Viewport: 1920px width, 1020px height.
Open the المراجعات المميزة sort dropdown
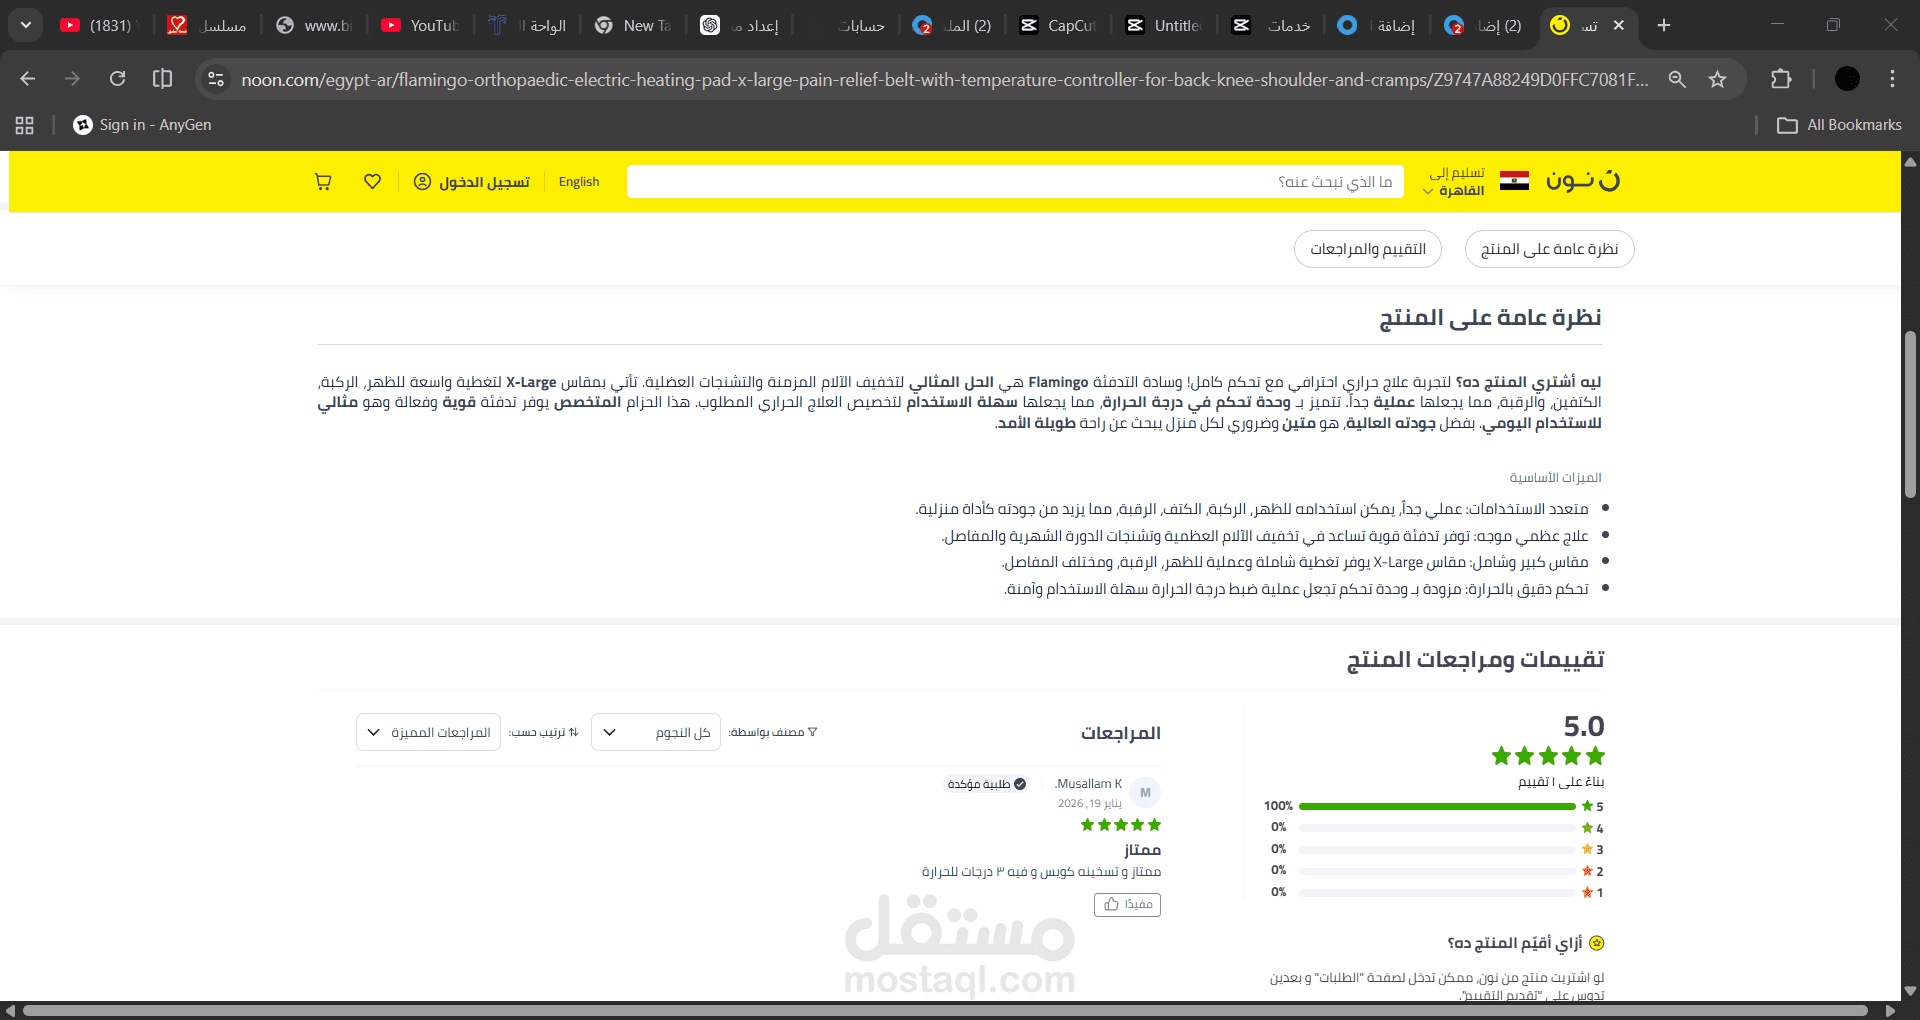coord(428,732)
